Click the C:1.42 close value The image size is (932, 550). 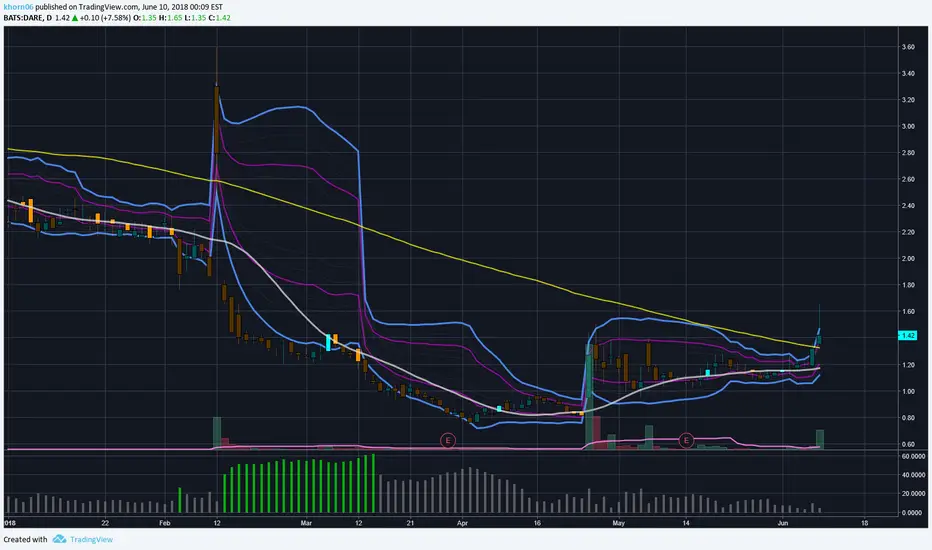[x=219, y=18]
